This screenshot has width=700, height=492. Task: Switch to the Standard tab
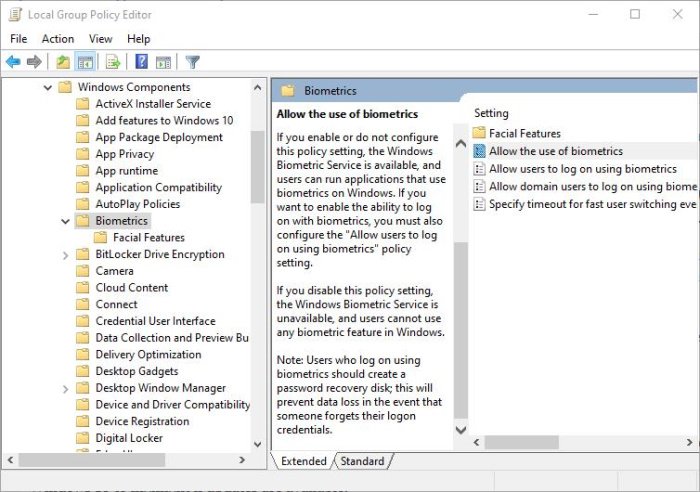click(362, 461)
